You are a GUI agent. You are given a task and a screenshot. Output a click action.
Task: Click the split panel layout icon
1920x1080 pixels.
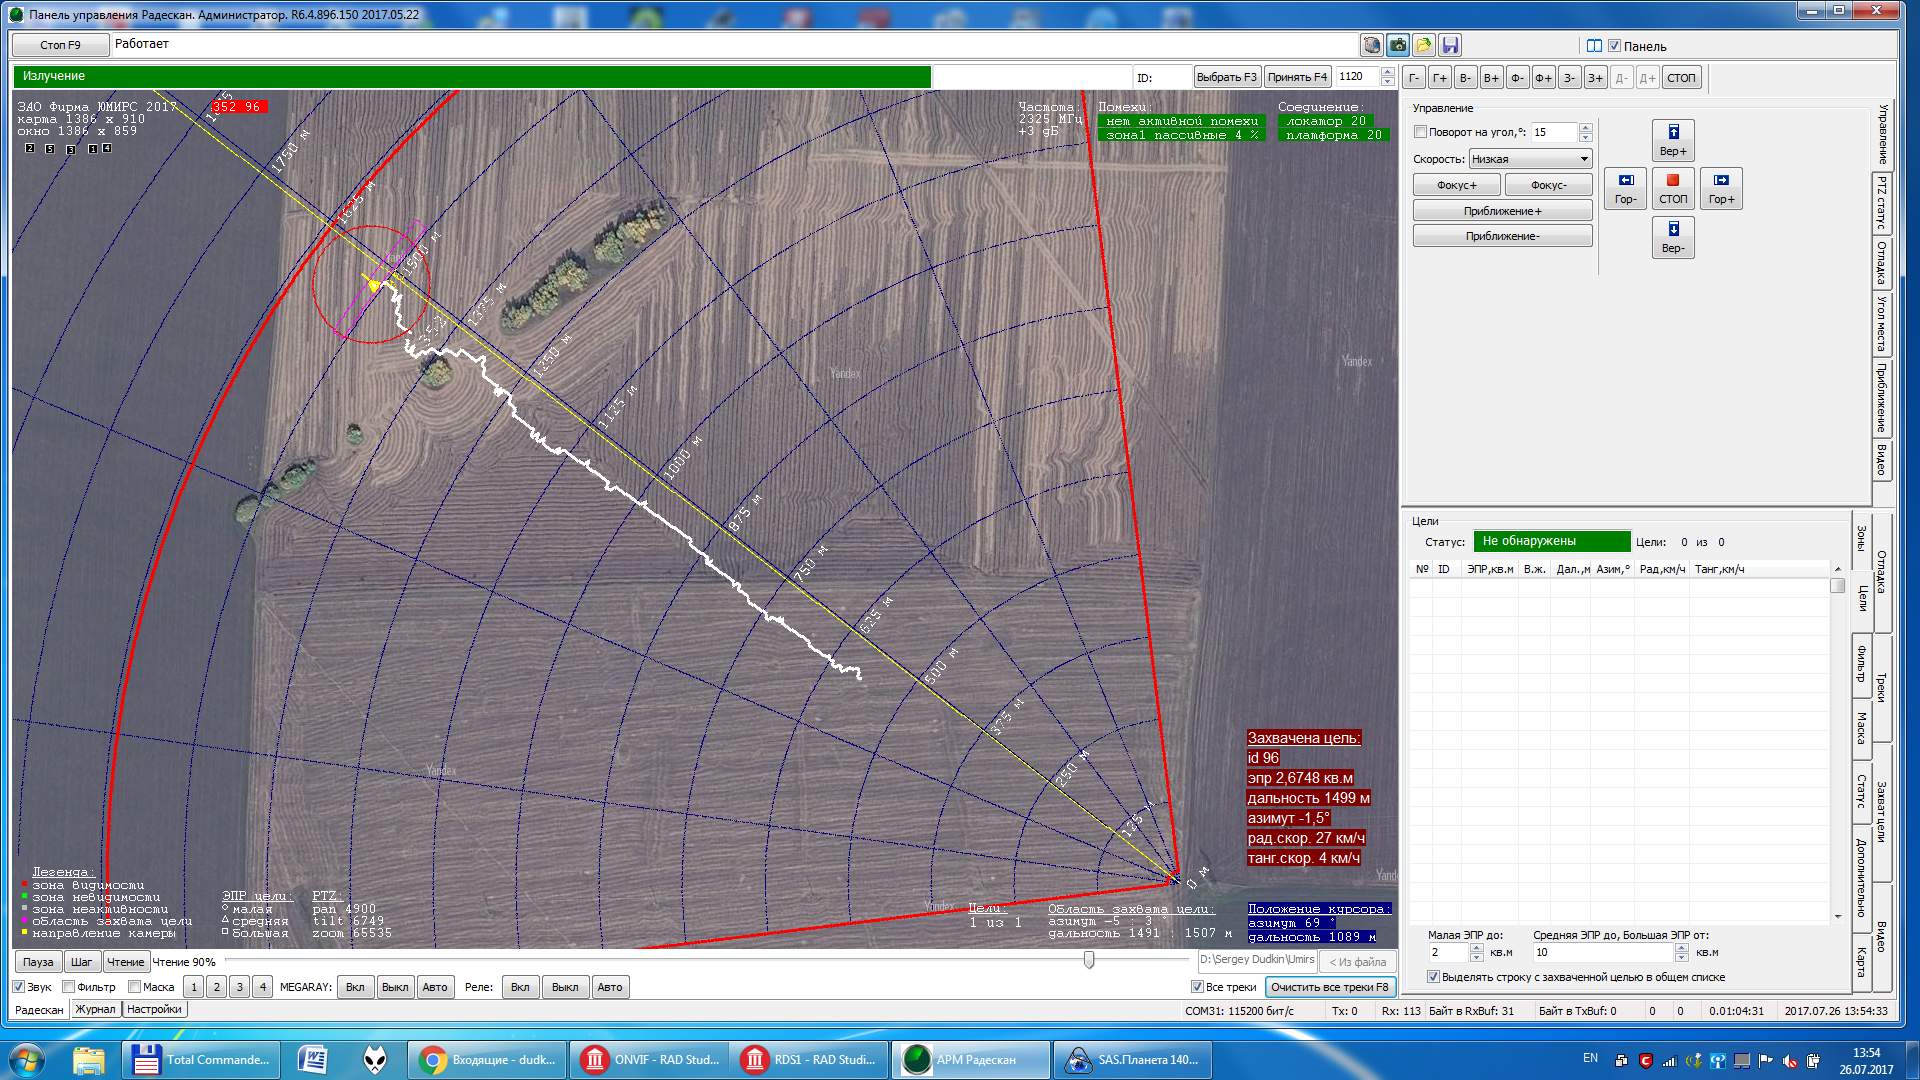(1594, 46)
